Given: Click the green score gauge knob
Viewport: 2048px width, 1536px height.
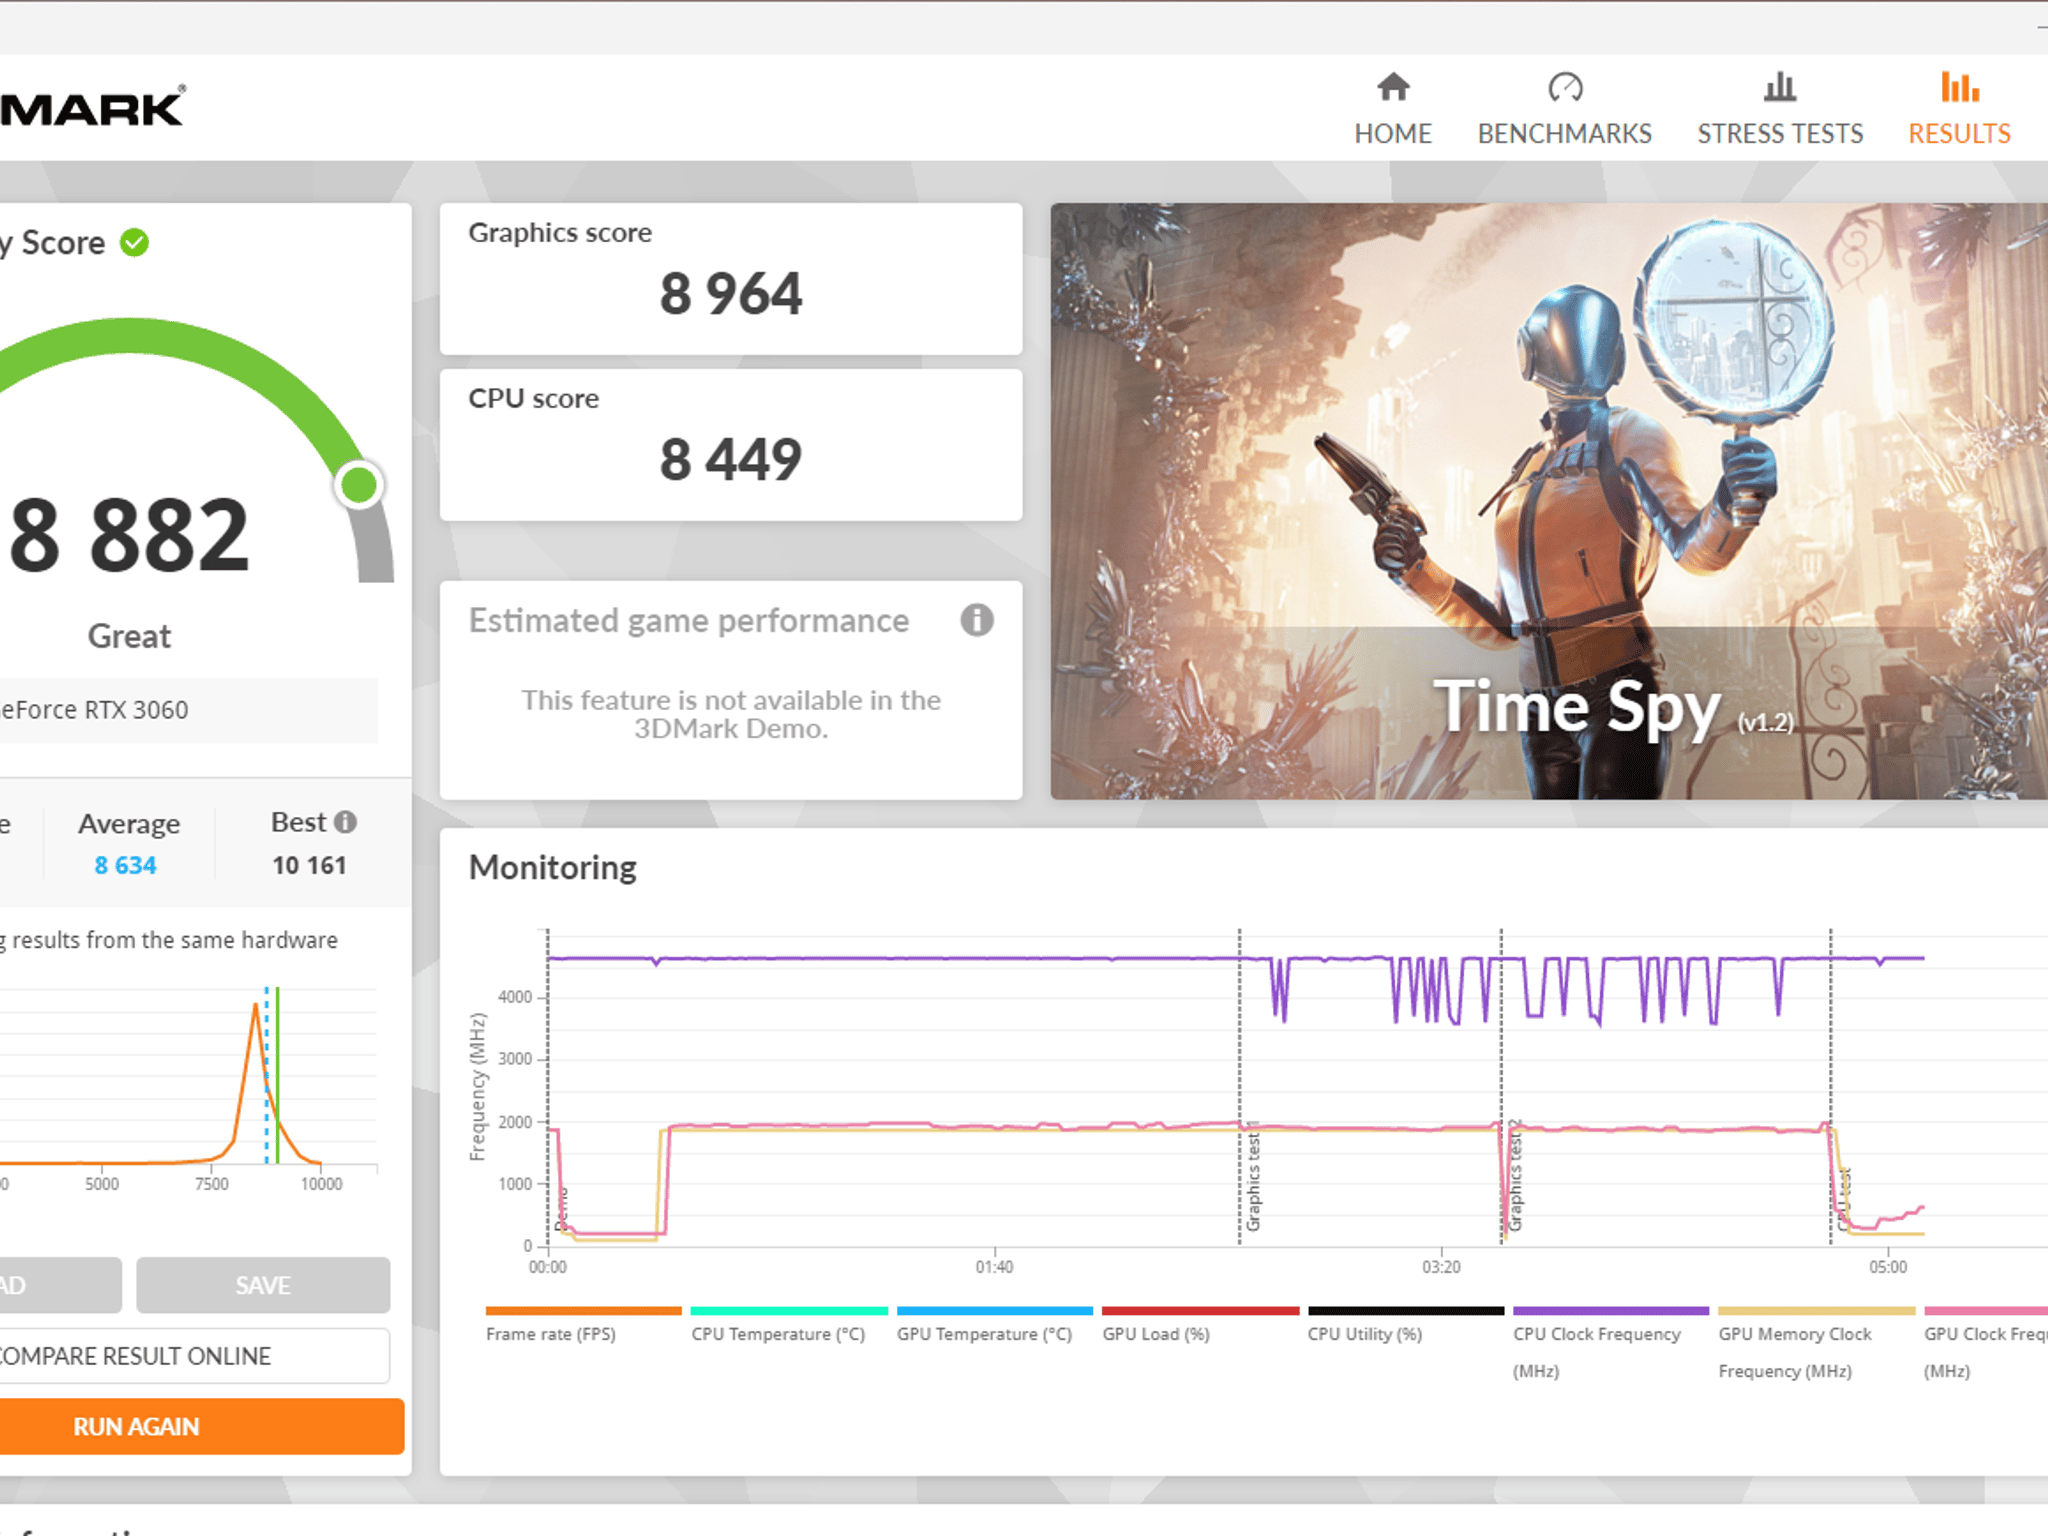Looking at the screenshot, I should pos(359,485).
